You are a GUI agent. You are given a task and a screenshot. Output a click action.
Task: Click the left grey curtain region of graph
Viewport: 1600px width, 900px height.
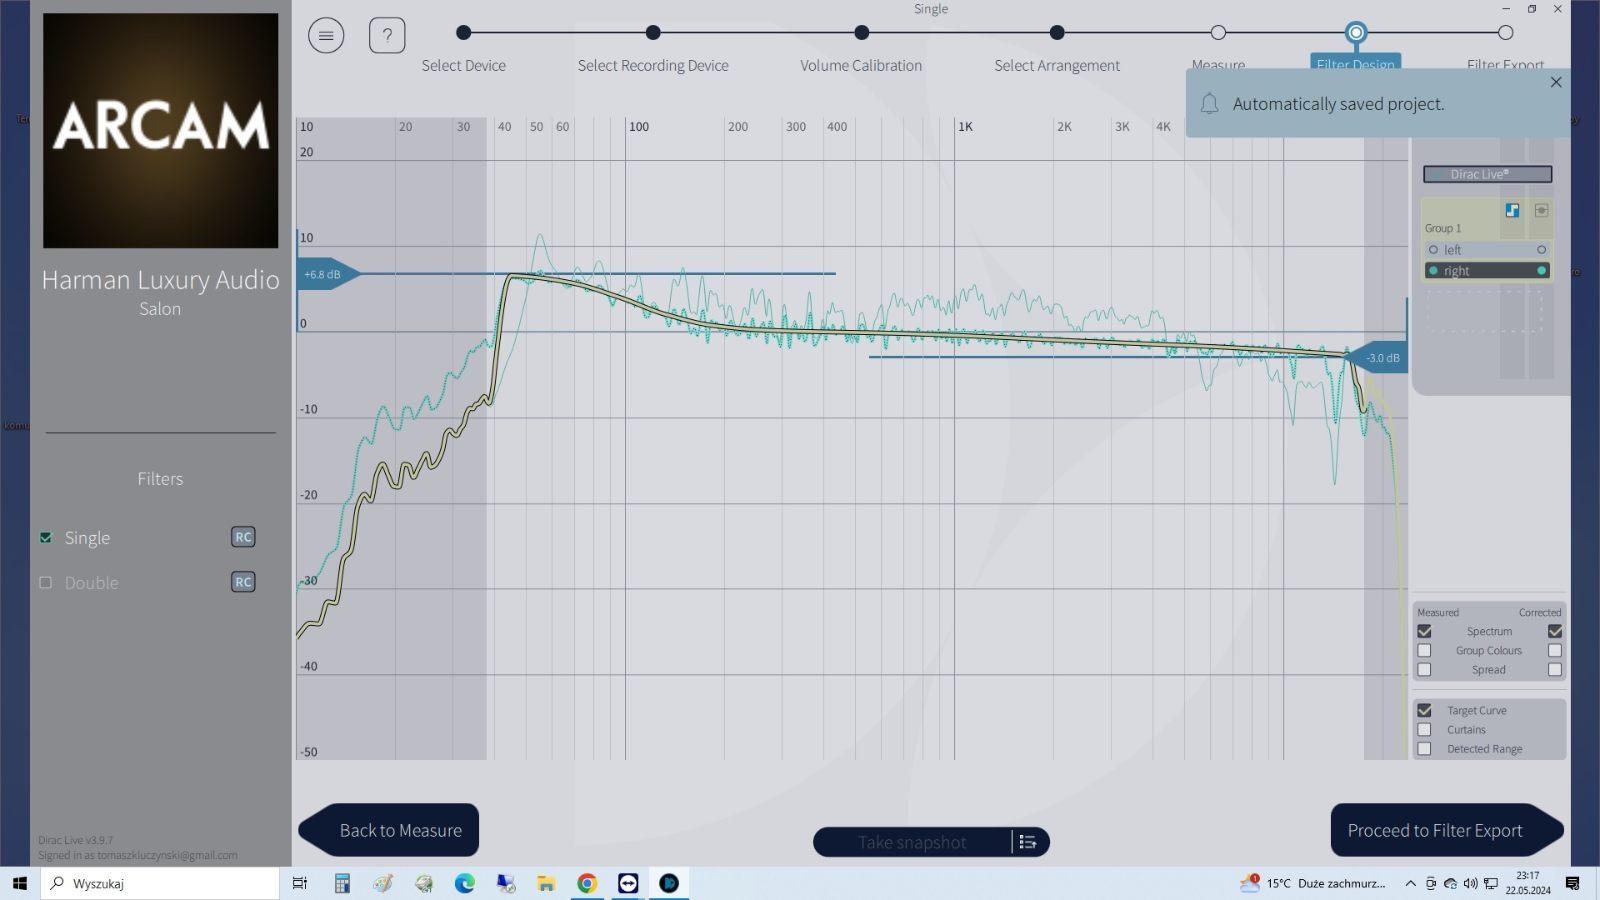(391, 440)
